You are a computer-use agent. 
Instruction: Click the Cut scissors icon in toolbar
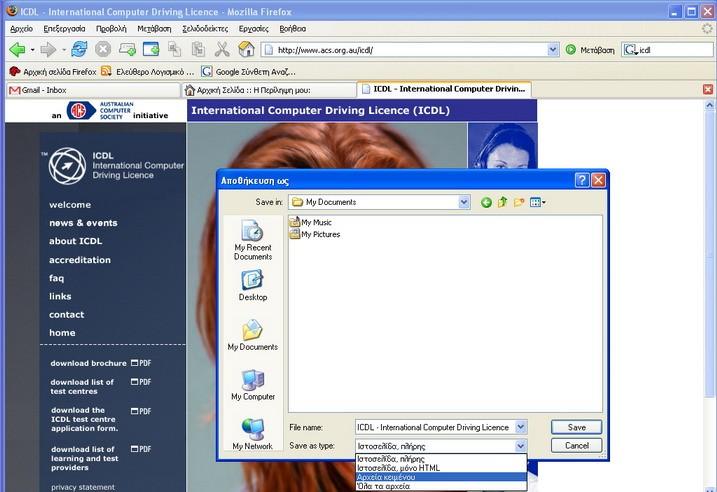point(222,49)
